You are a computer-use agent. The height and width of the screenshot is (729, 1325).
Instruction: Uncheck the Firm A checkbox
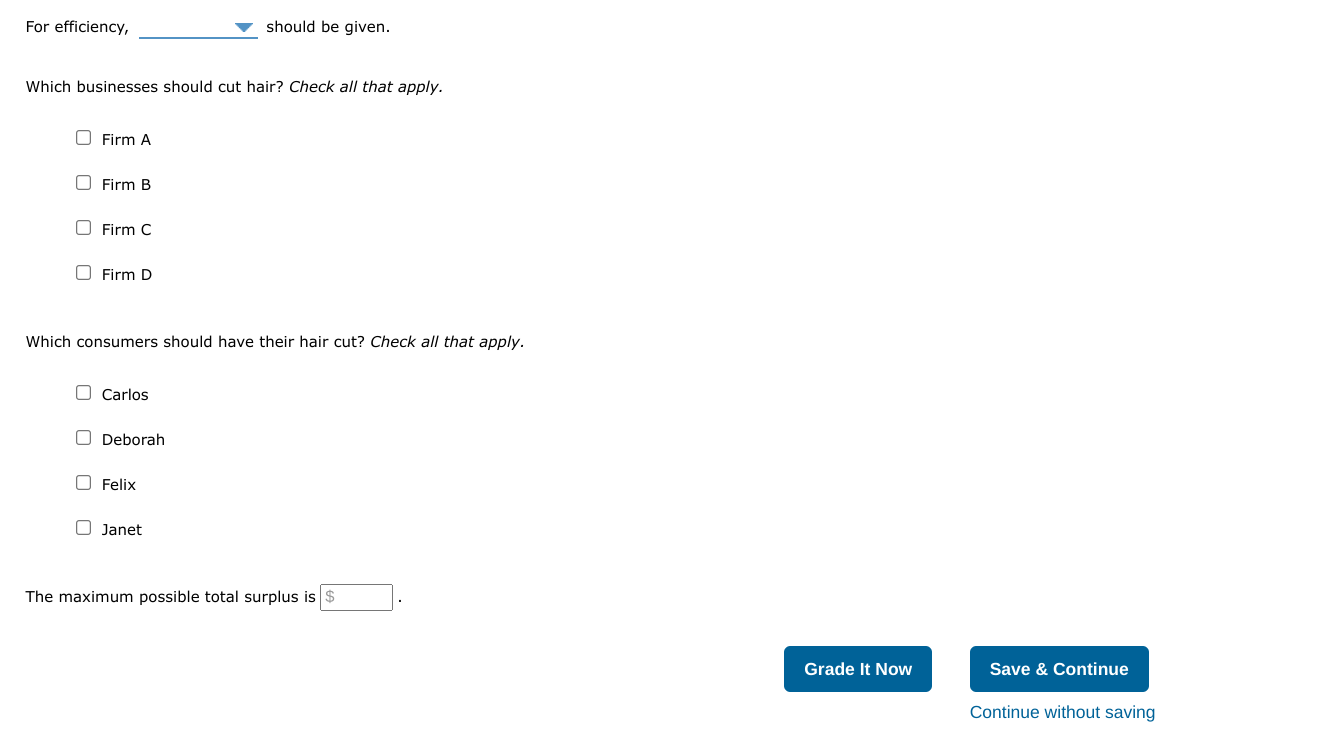[83, 137]
